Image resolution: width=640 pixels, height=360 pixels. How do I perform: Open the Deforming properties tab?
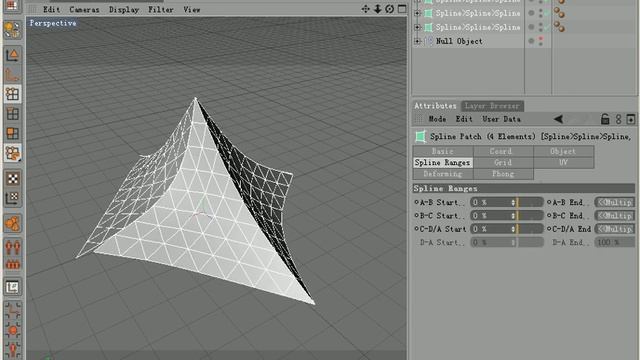point(443,174)
